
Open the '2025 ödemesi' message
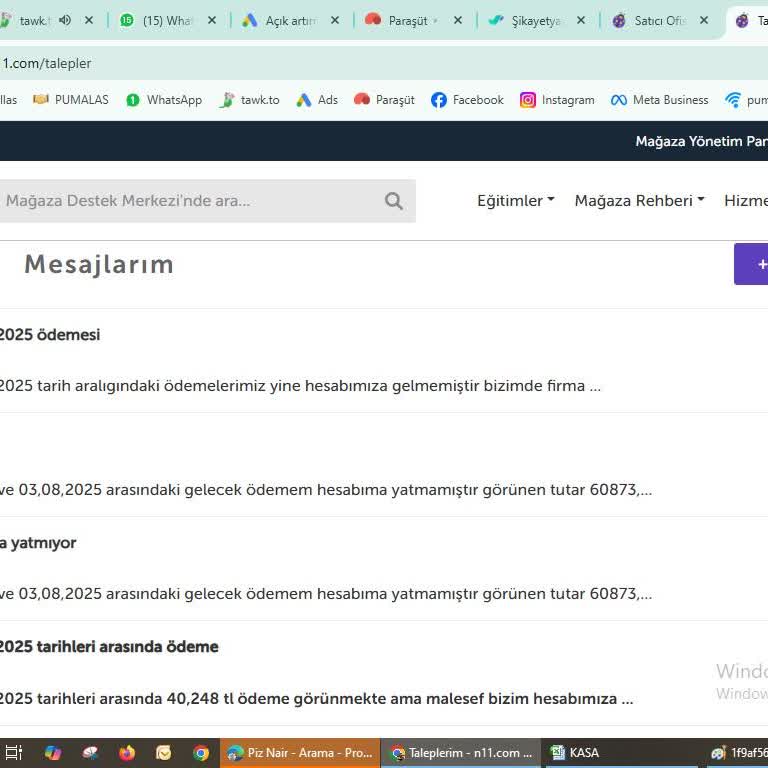(49, 335)
